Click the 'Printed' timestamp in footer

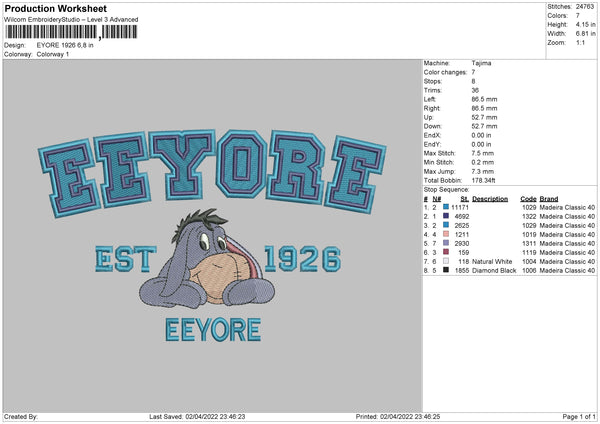coord(398,417)
